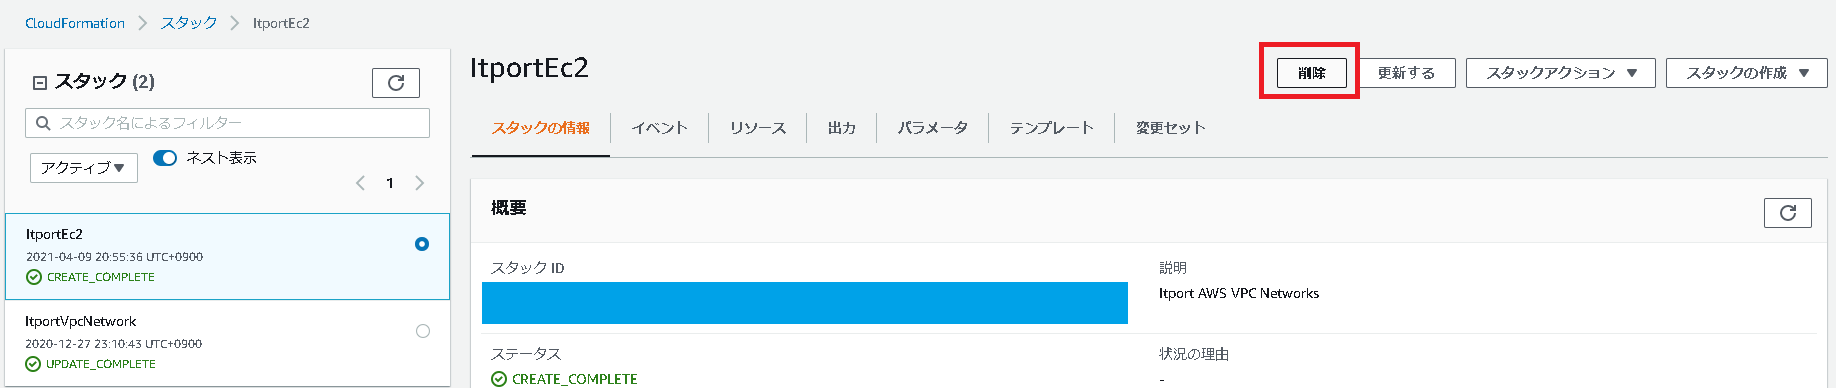Go to the next page of stacks
The image size is (1836, 388).
(419, 183)
